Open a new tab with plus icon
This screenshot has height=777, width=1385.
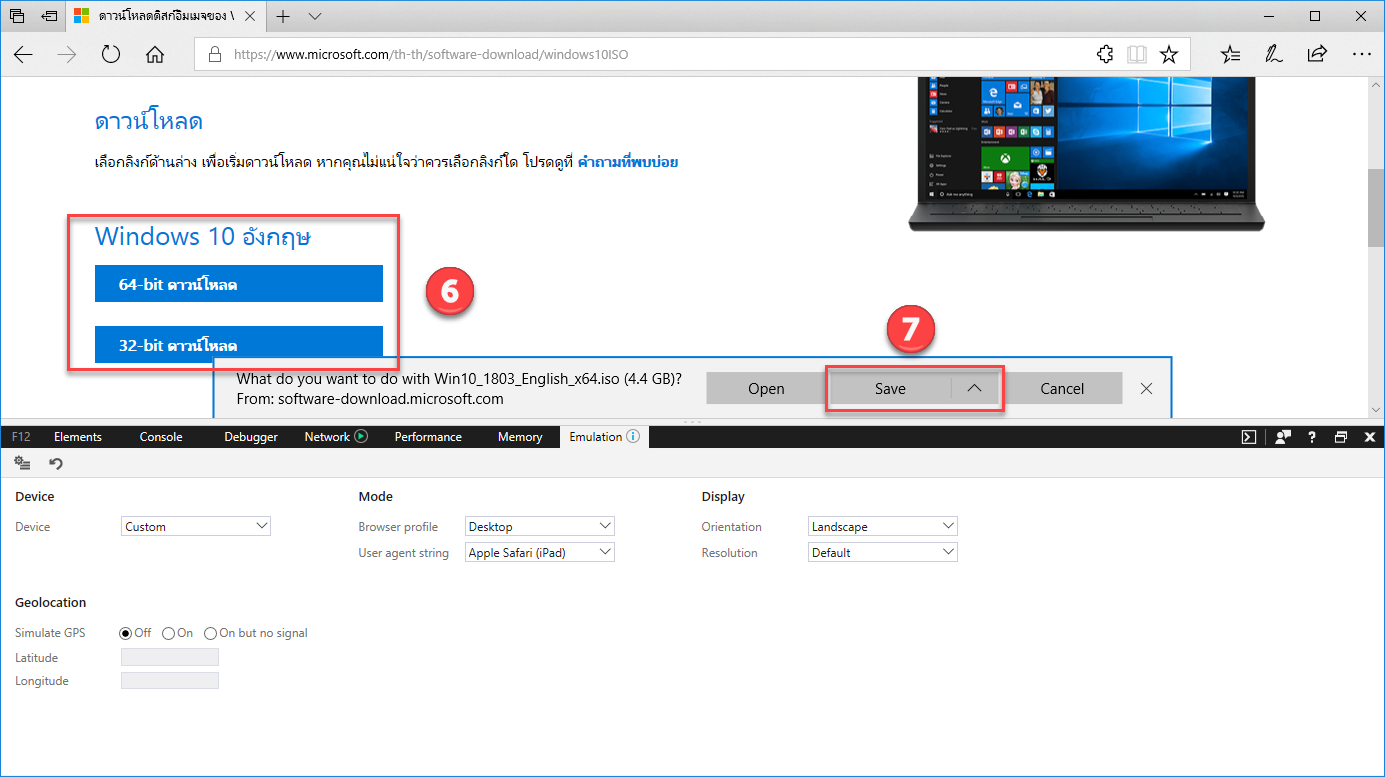coord(284,16)
